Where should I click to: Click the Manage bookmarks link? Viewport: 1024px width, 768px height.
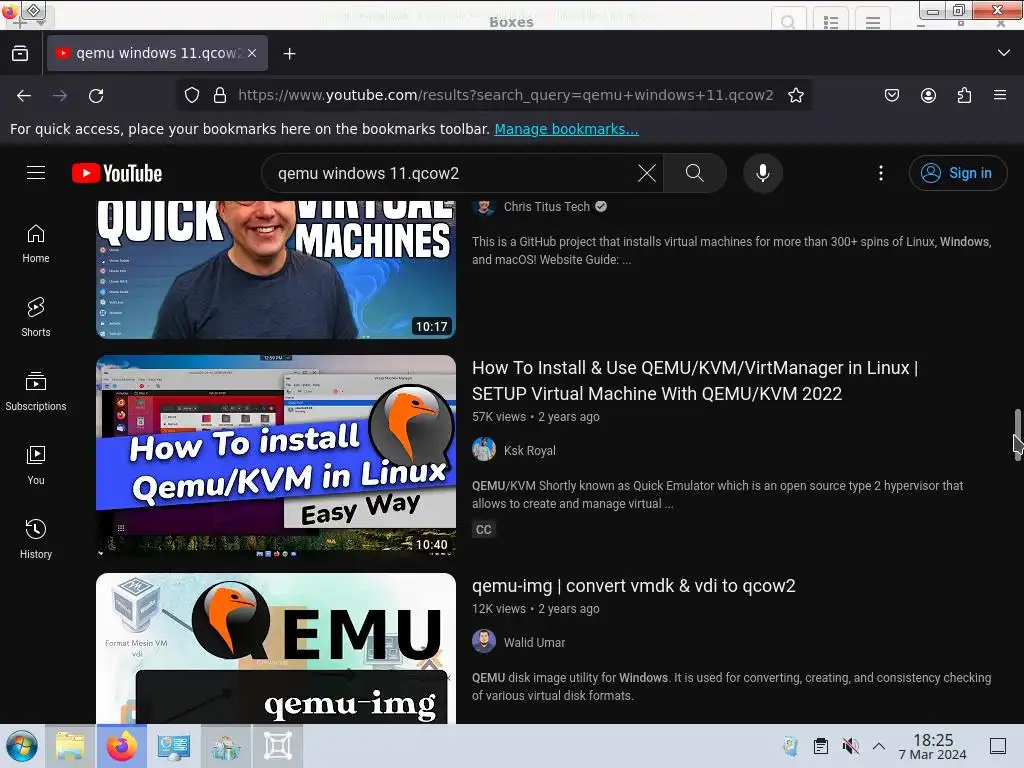tap(566, 129)
